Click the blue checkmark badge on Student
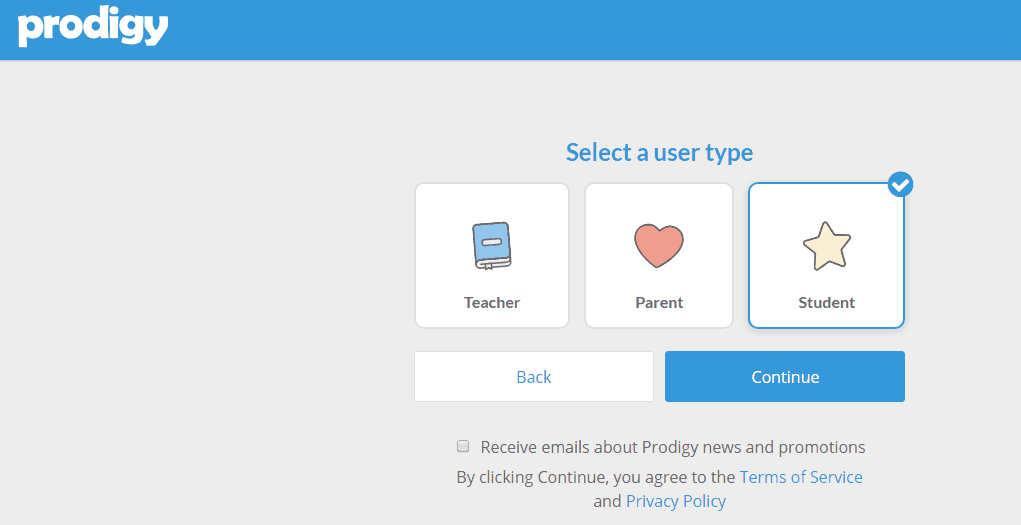1021x525 pixels. (x=900, y=184)
